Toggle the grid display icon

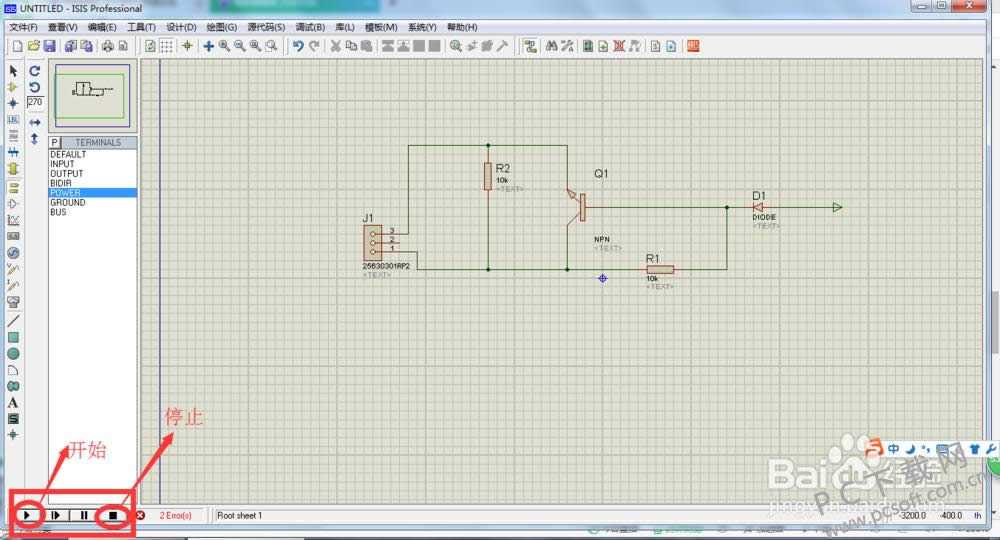pos(167,46)
